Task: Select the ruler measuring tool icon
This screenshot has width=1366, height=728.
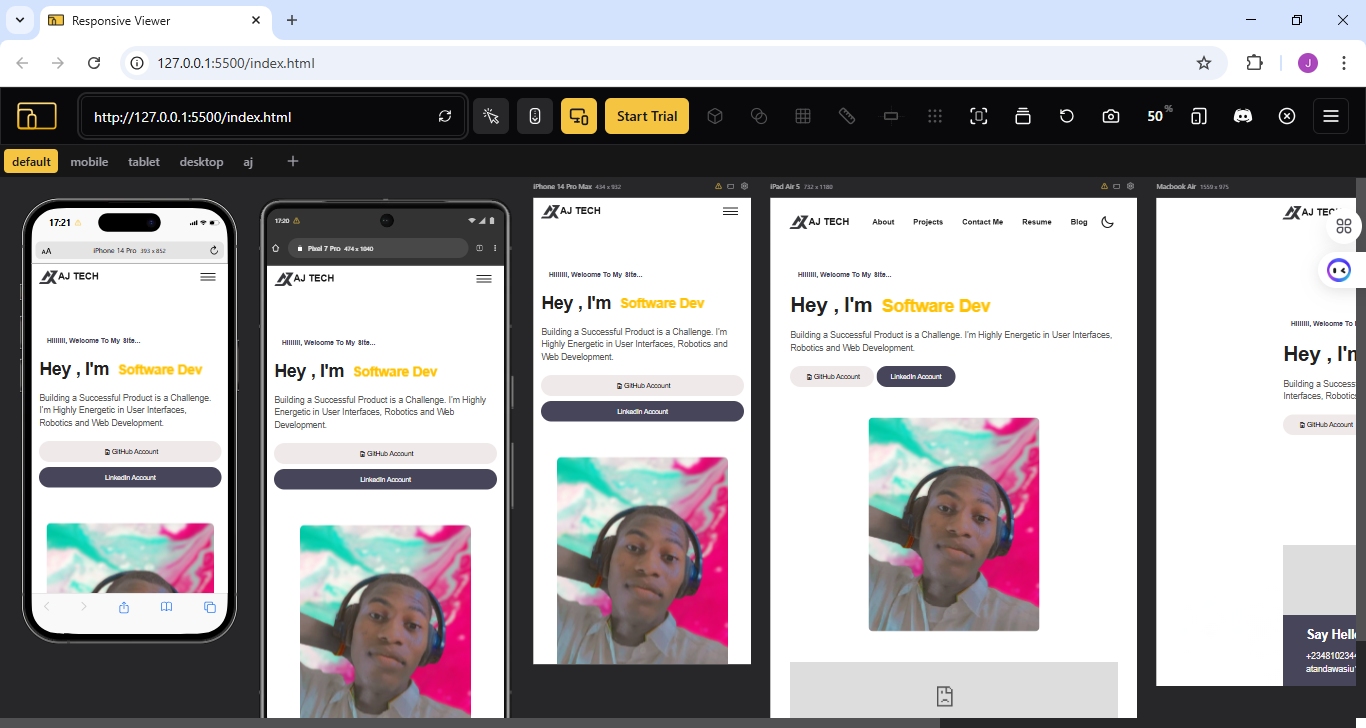Action: tap(847, 116)
